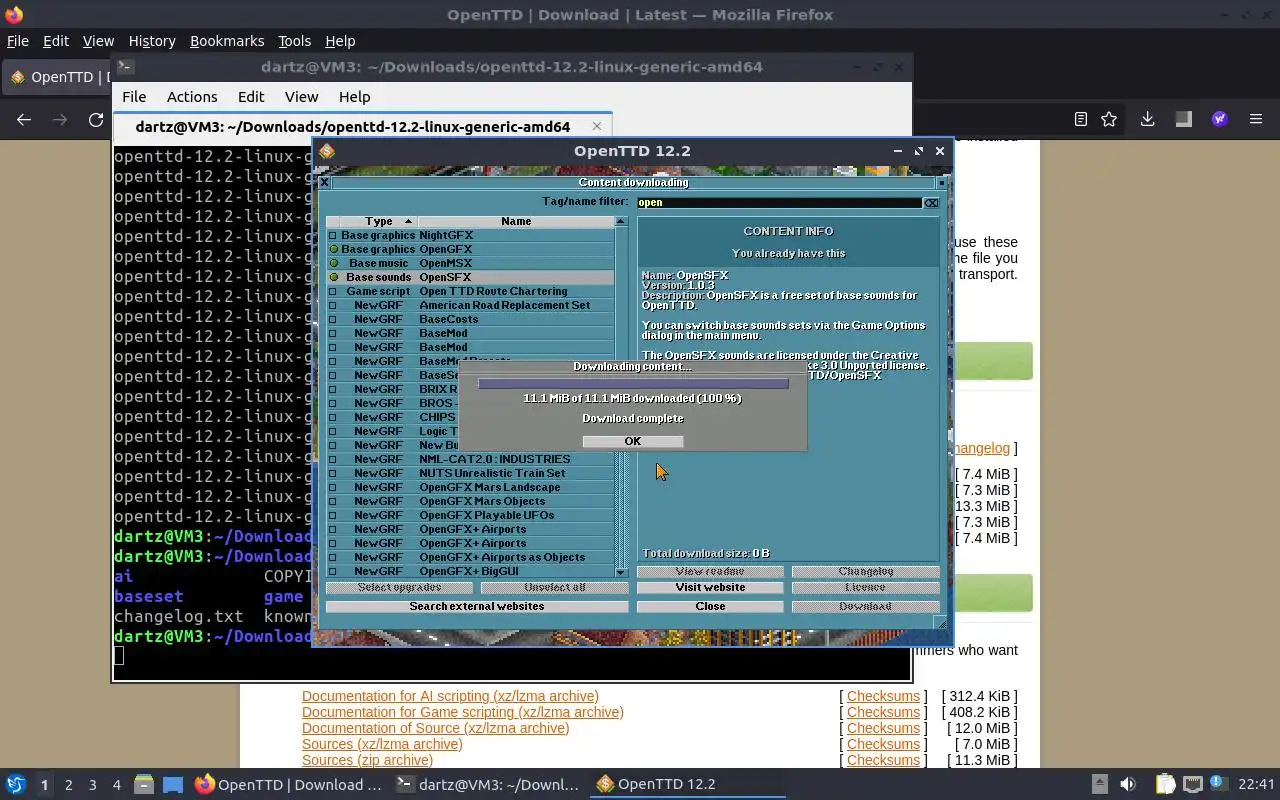This screenshot has width=1280, height=800.
Task: Open the terminal View menu
Action: pyautogui.click(x=301, y=97)
